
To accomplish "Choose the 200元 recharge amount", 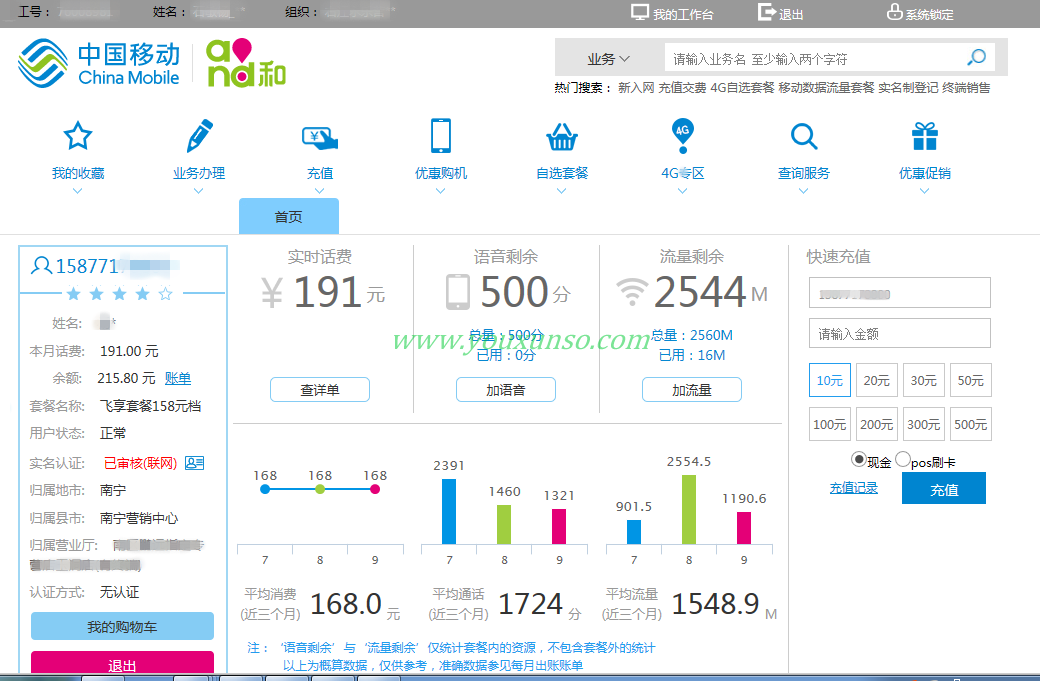I will [877, 424].
